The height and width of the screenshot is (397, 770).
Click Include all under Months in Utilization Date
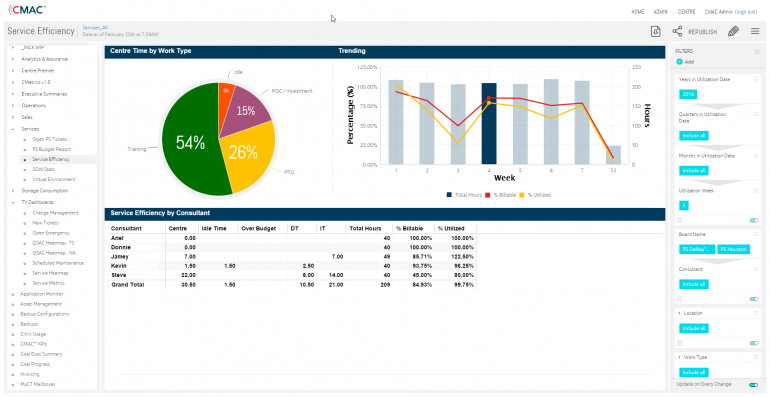(694, 170)
